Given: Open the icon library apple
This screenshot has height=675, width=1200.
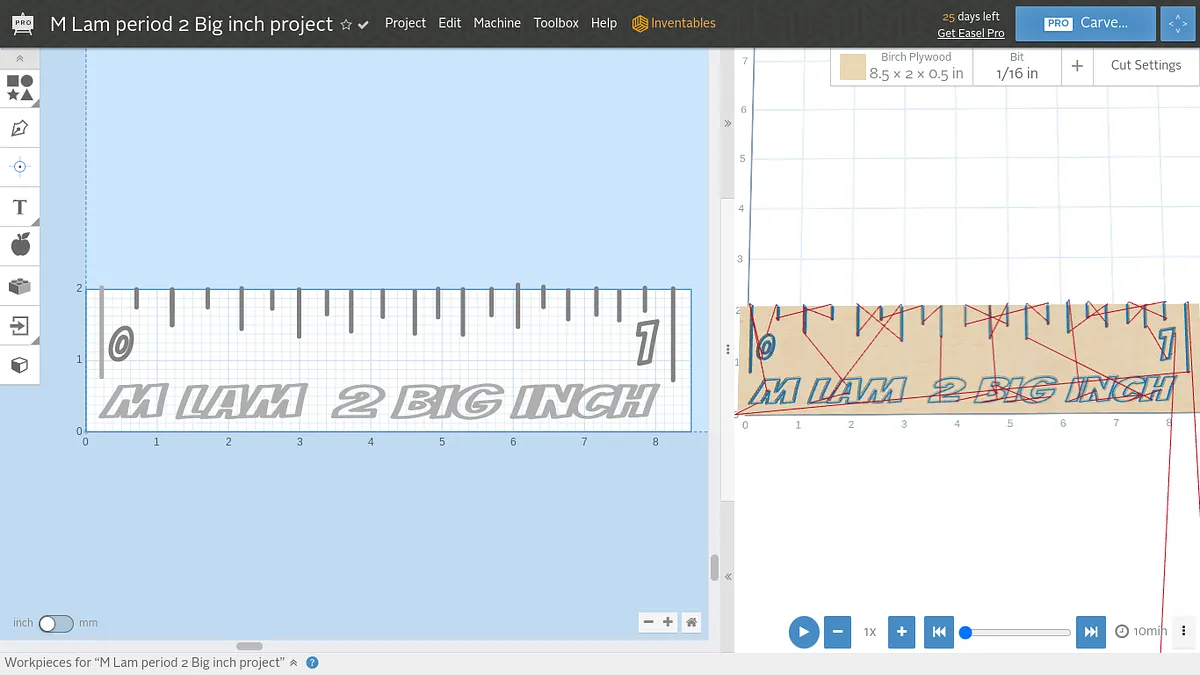Looking at the screenshot, I should [x=20, y=245].
